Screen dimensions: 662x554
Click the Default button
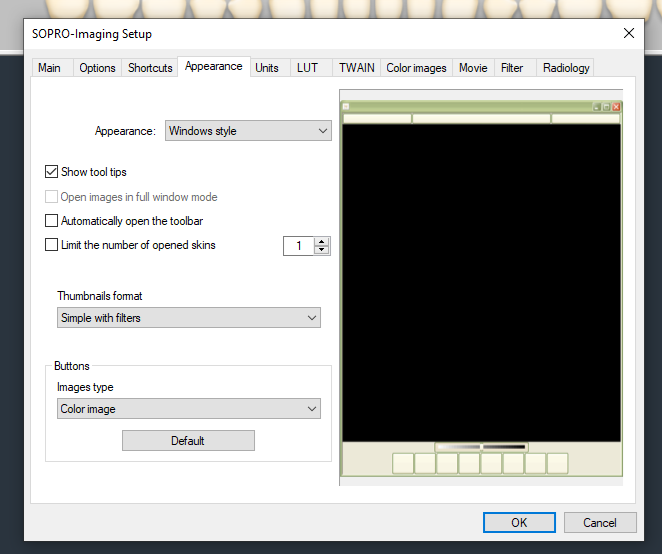tap(188, 441)
